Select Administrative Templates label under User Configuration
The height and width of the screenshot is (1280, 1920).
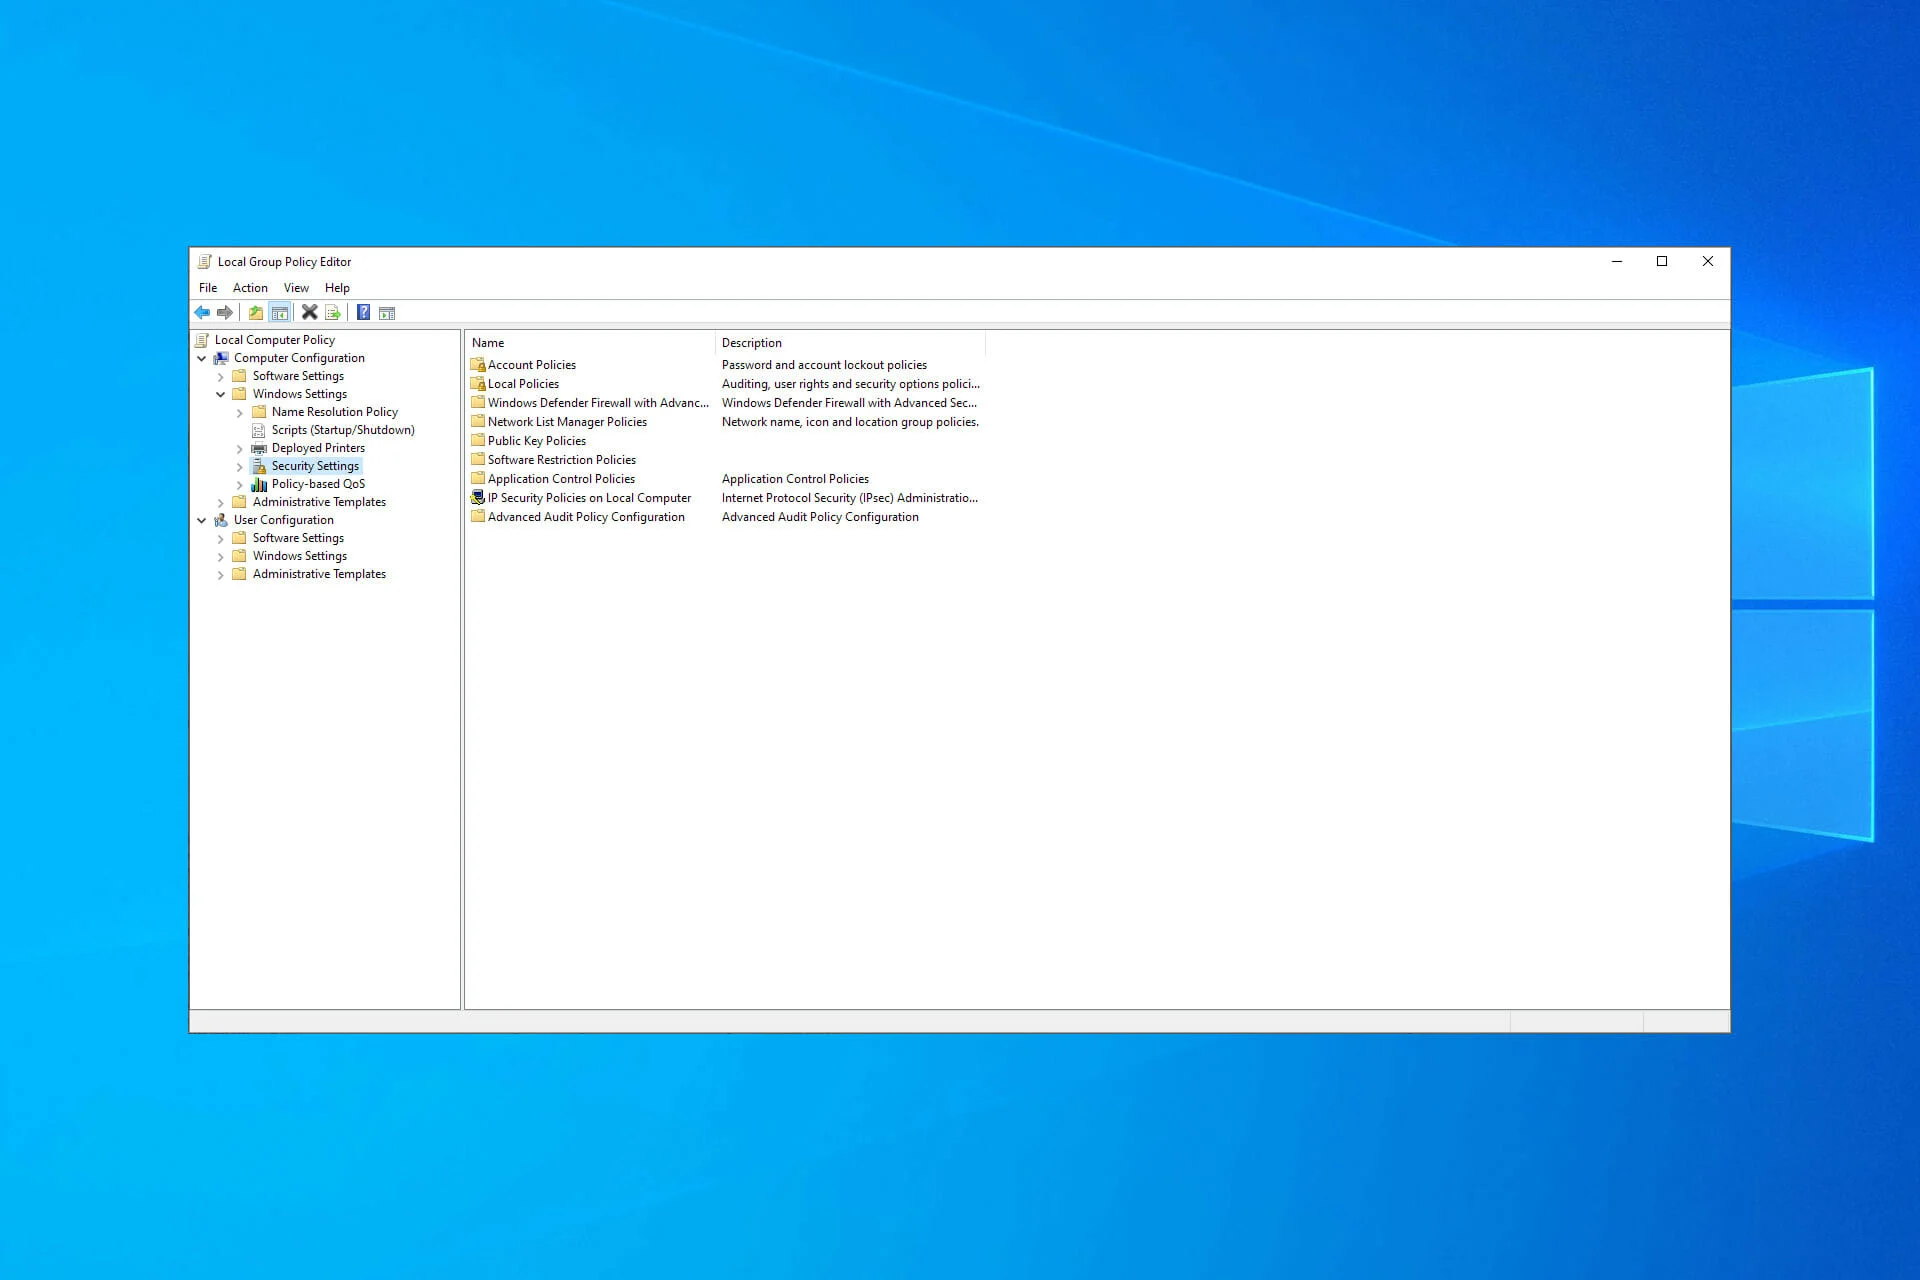click(x=319, y=574)
